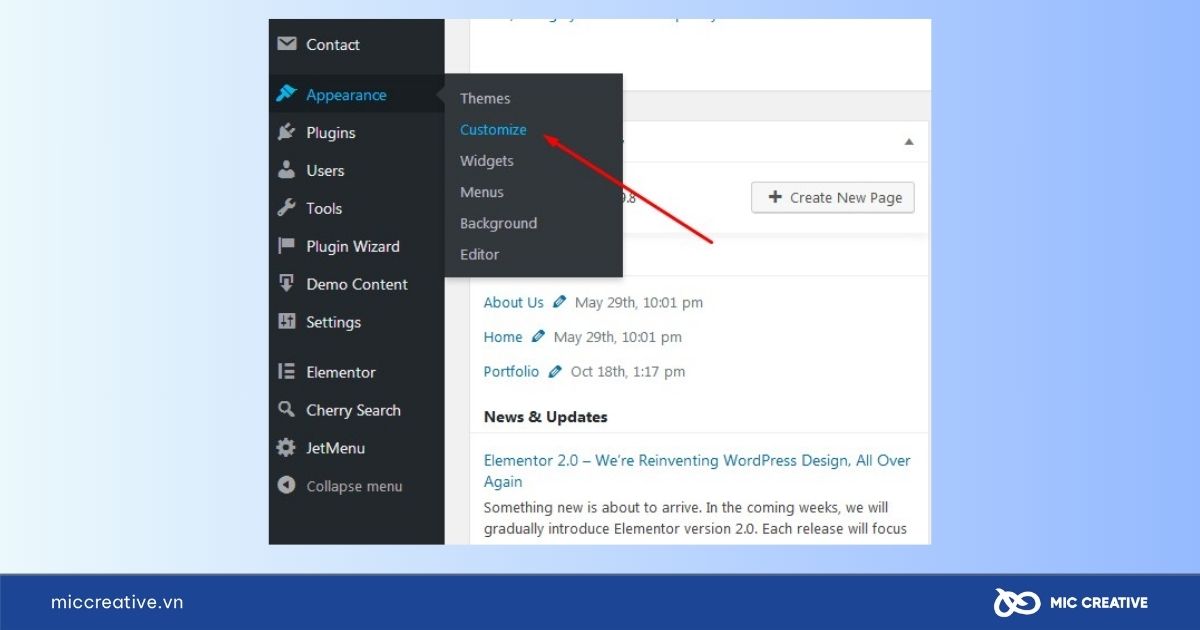1200x630 pixels.
Task: Click the edit pencil next to Portfolio
Action: 555,371
